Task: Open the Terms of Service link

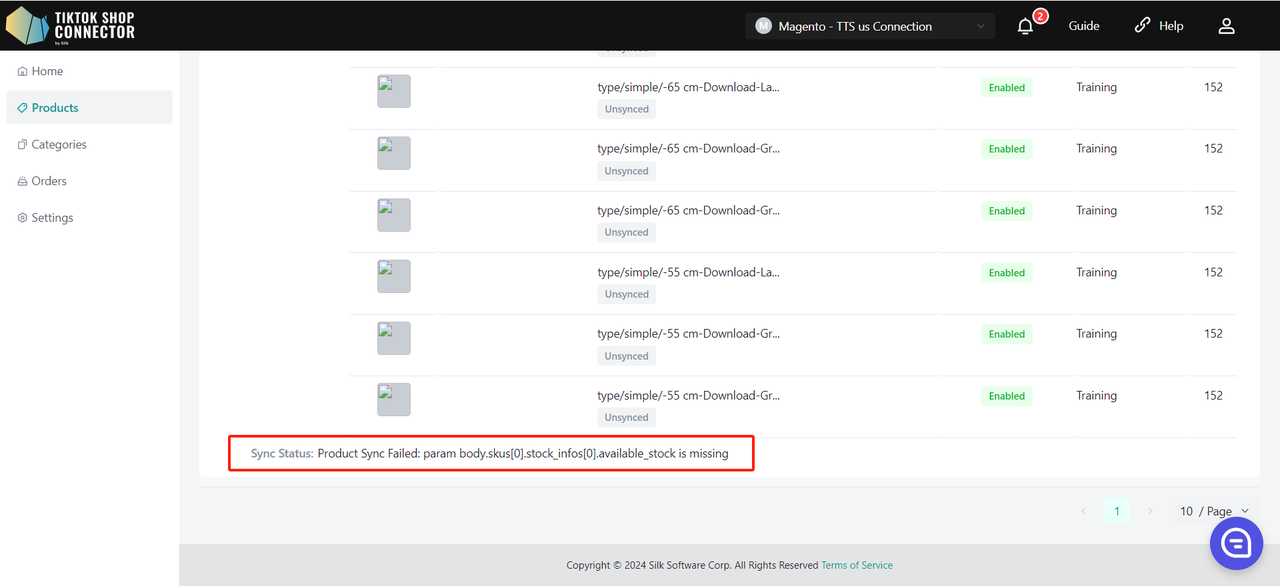Action: pyautogui.click(x=856, y=565)
